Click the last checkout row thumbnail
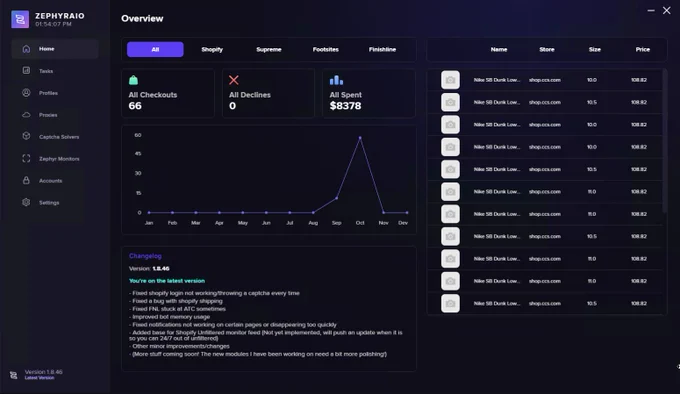This screenshot has width=680, height=394. (450, 303)
